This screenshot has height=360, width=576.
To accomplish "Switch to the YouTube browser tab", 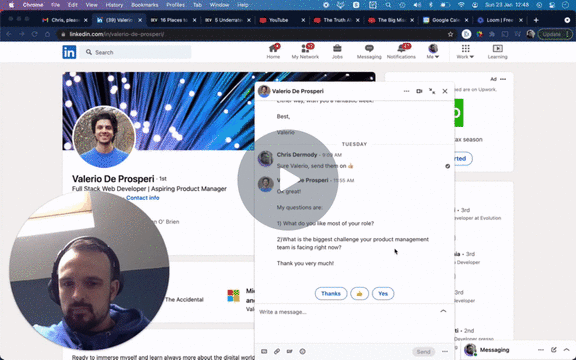I will pyautogui.click(x=283, y=20).
